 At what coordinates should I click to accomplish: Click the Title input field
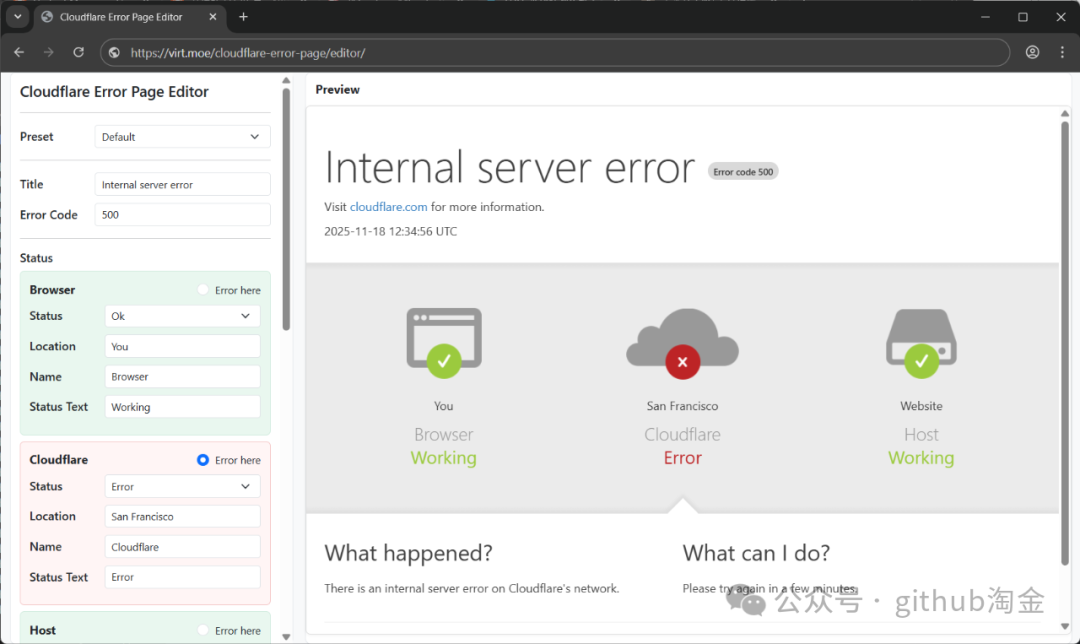(x=182, y=185)
